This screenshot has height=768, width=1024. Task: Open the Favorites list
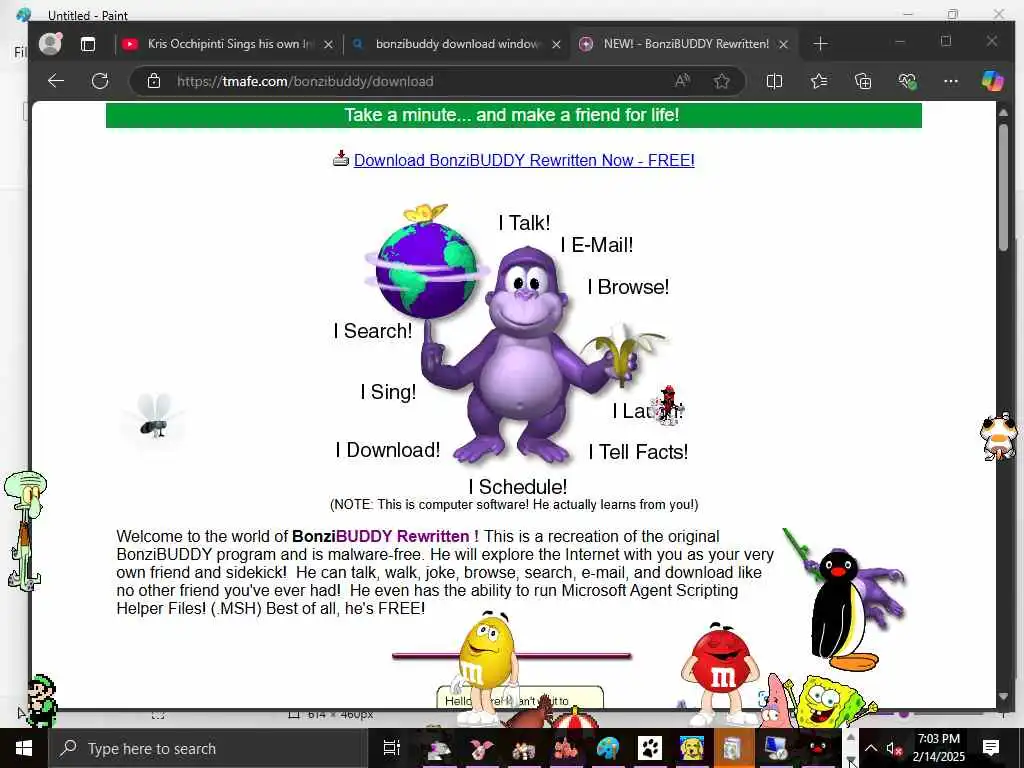tap(819, 81)
